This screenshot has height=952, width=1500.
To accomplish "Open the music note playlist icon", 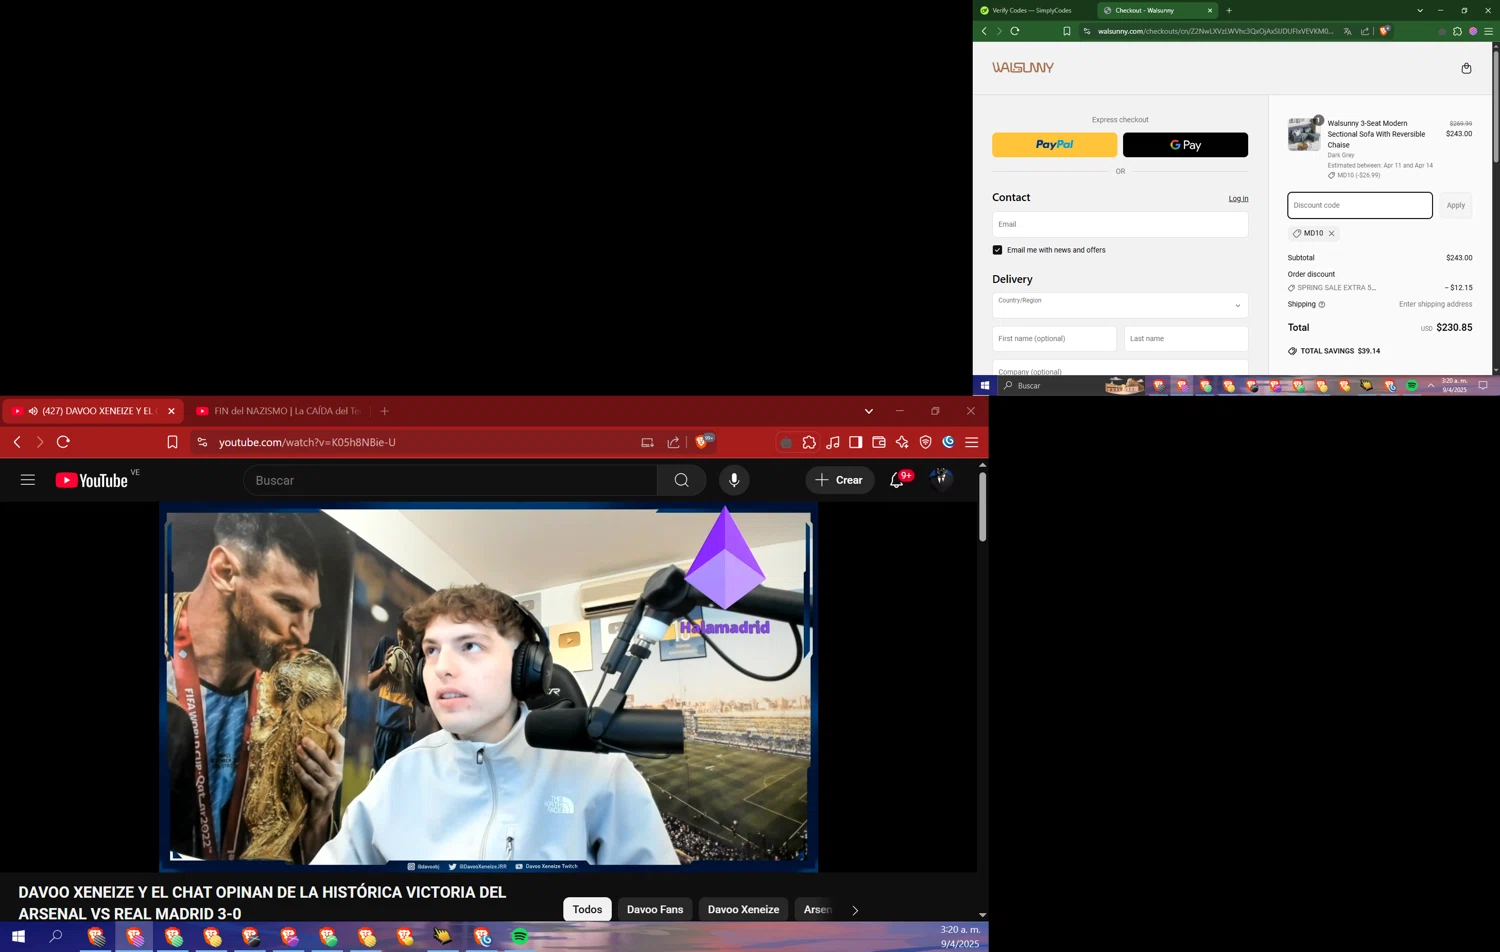I will point(833,442).
